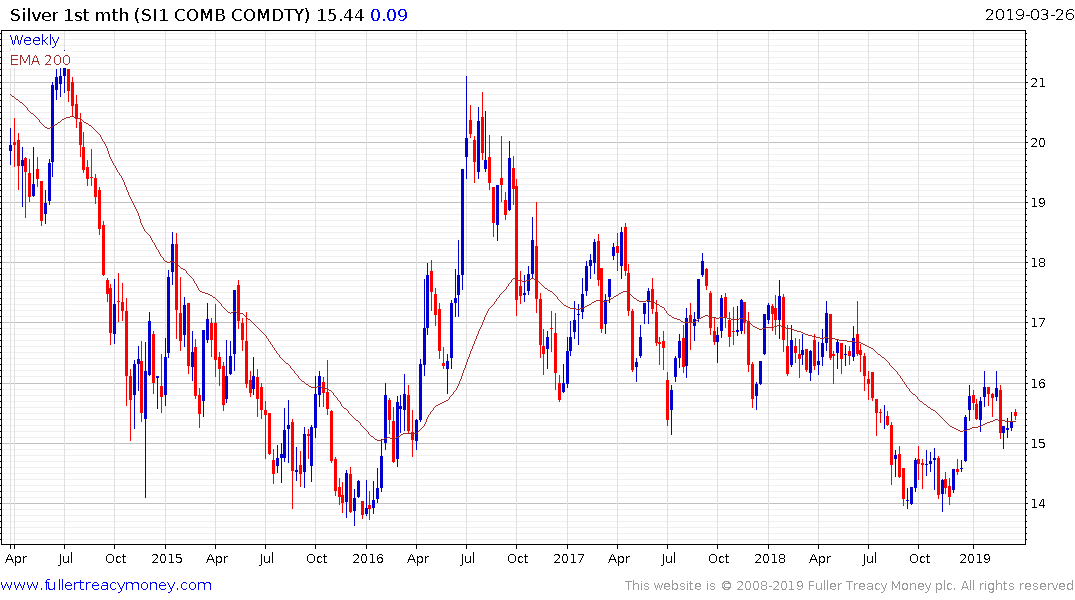The width and height of the screenshot is (1075, 600).
Task: Click the 'Oct' label just before 2019
Action: (x=919, y=558)
